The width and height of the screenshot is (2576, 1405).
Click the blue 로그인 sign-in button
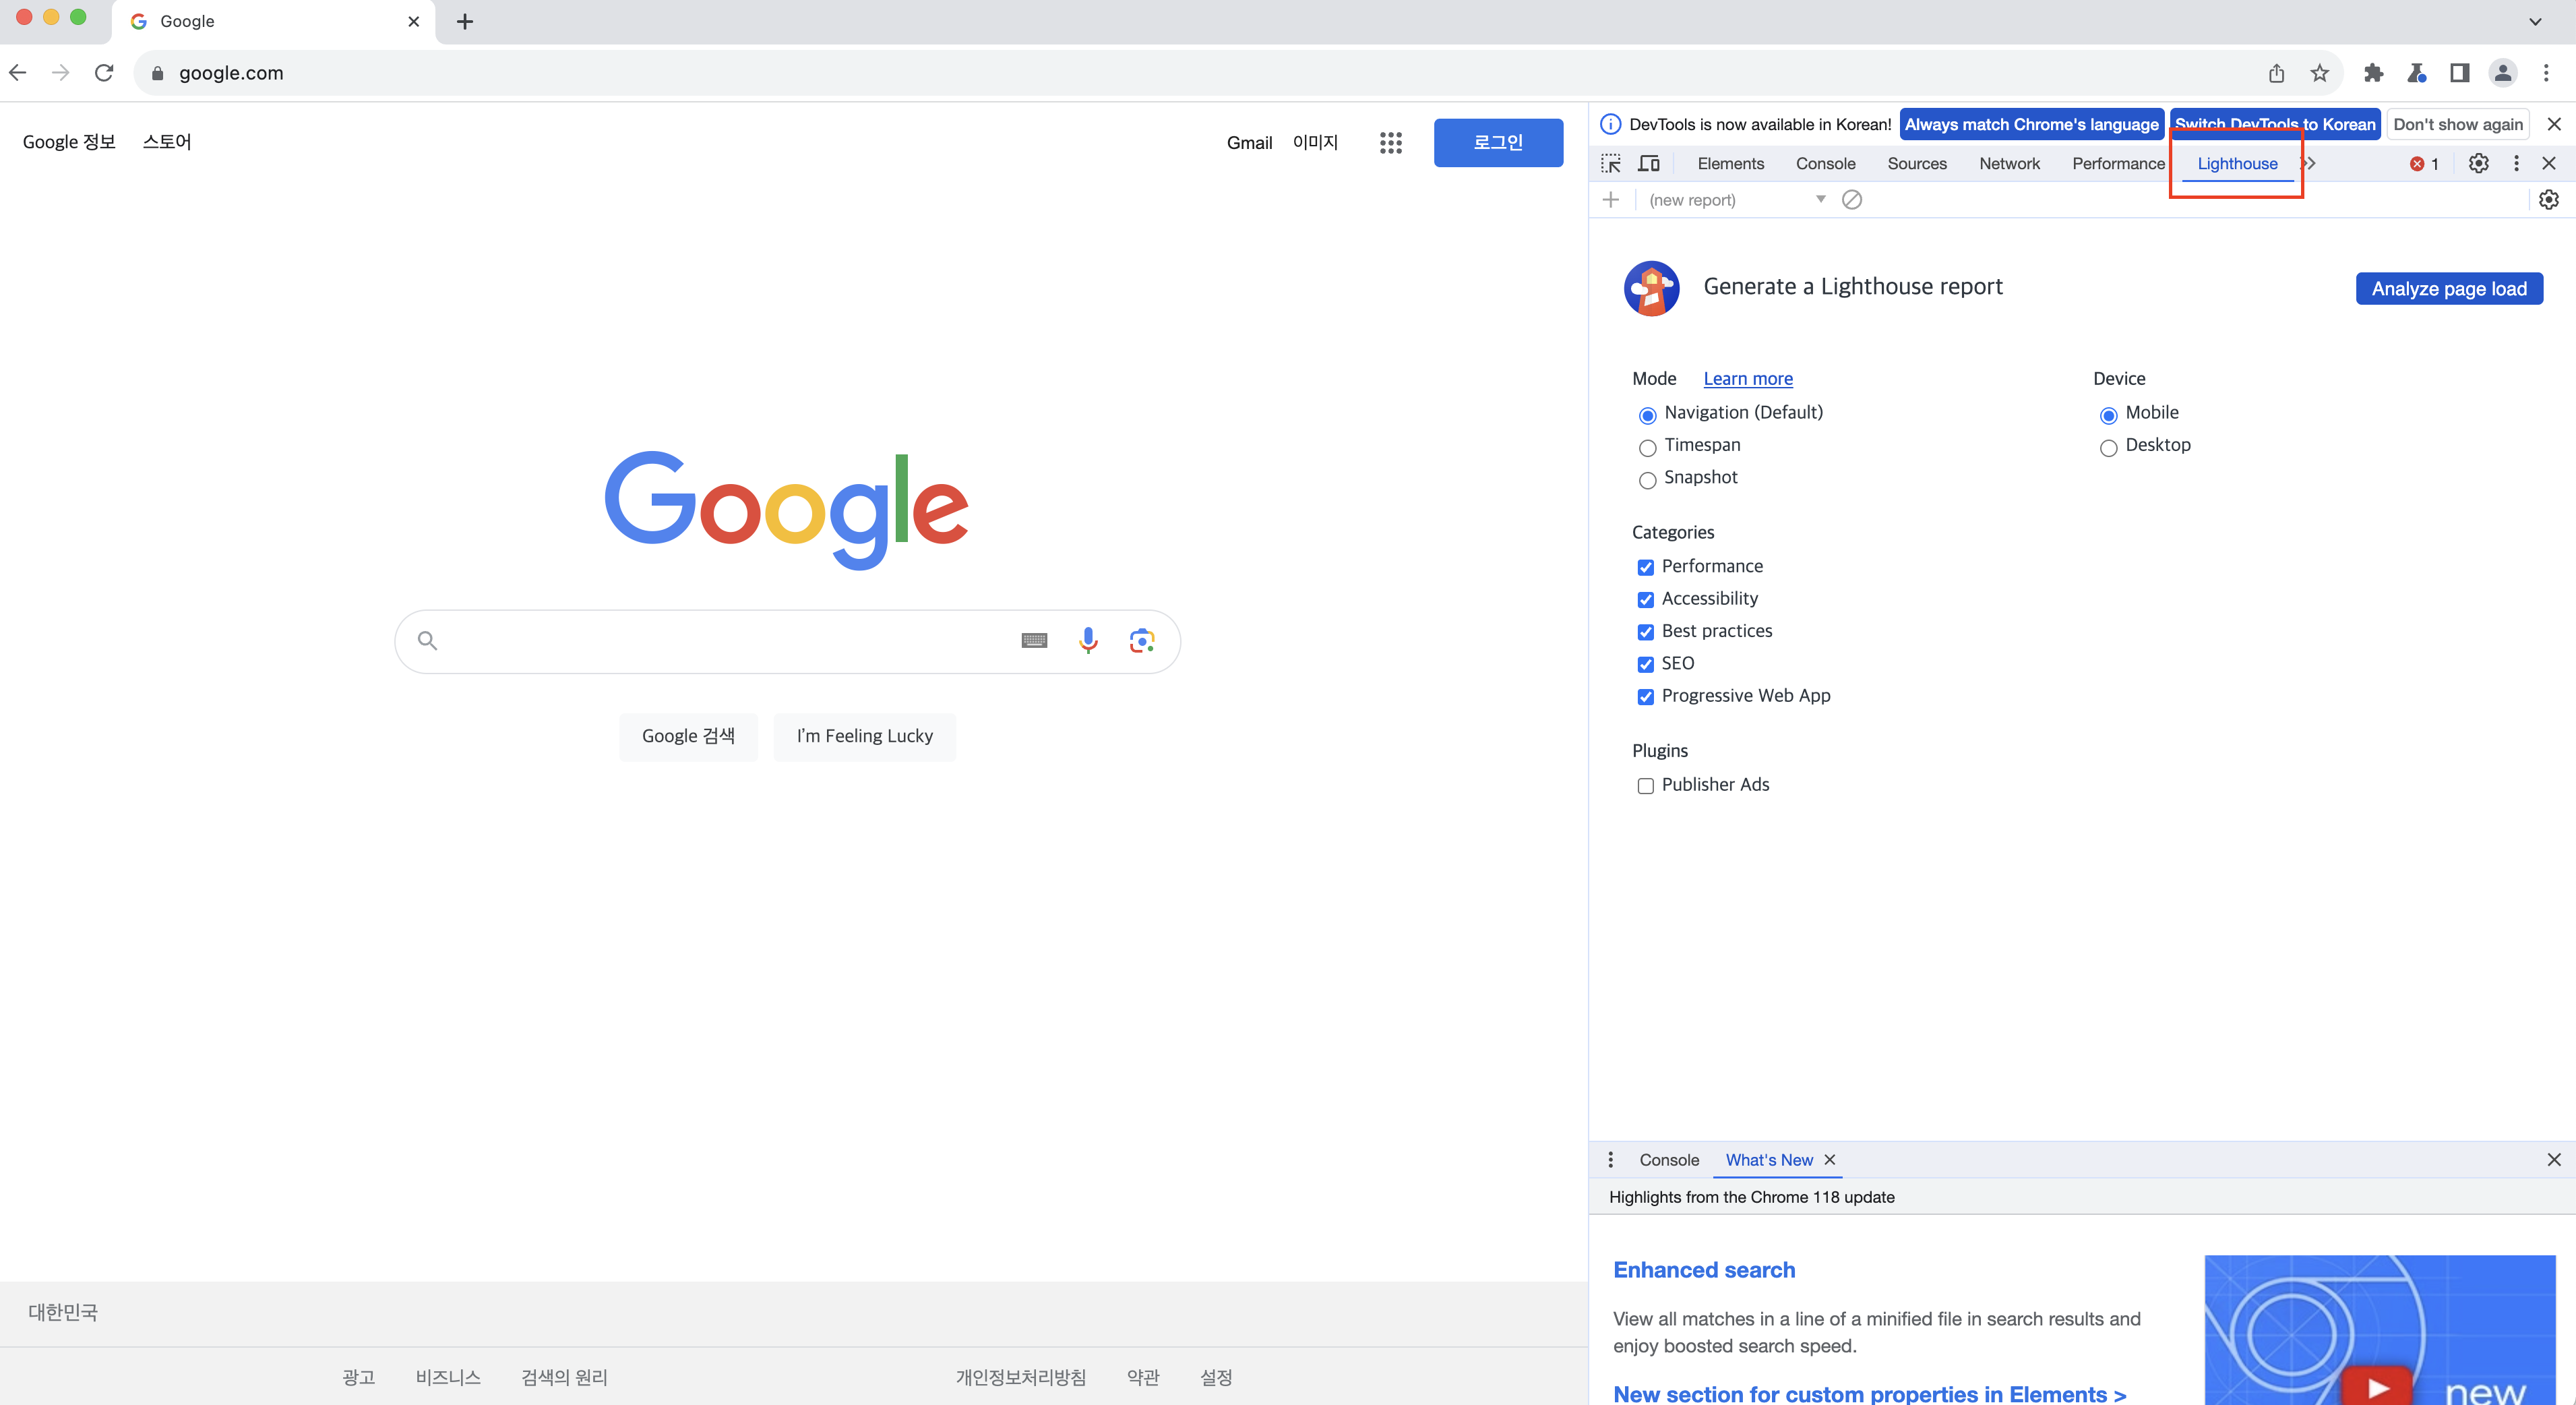(x=1498, y=143)
